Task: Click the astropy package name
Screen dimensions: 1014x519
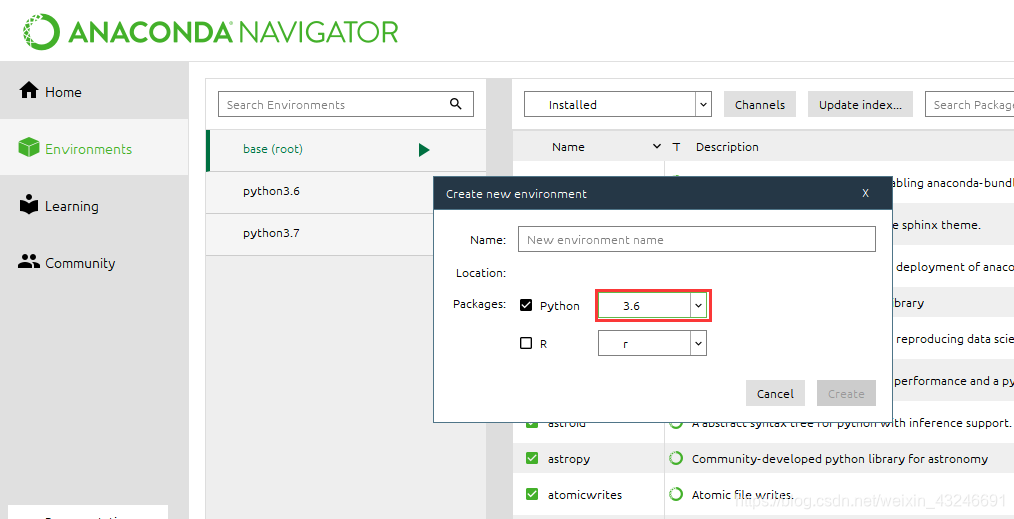Action: coord(569,459)
